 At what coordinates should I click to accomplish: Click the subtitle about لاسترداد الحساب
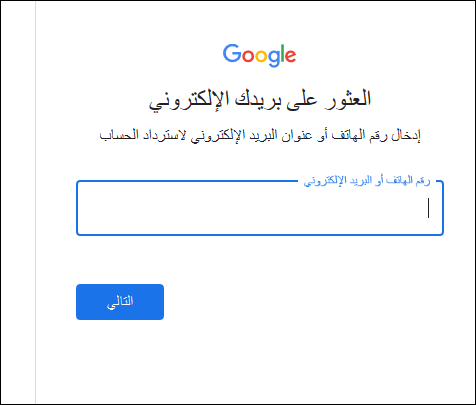point(260,135)
